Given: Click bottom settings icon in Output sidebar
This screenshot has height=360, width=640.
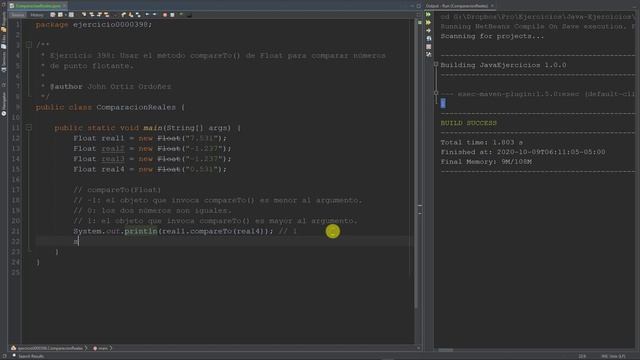Looking at the screenshot, I should pyautogui.click(x=429, y=54).
